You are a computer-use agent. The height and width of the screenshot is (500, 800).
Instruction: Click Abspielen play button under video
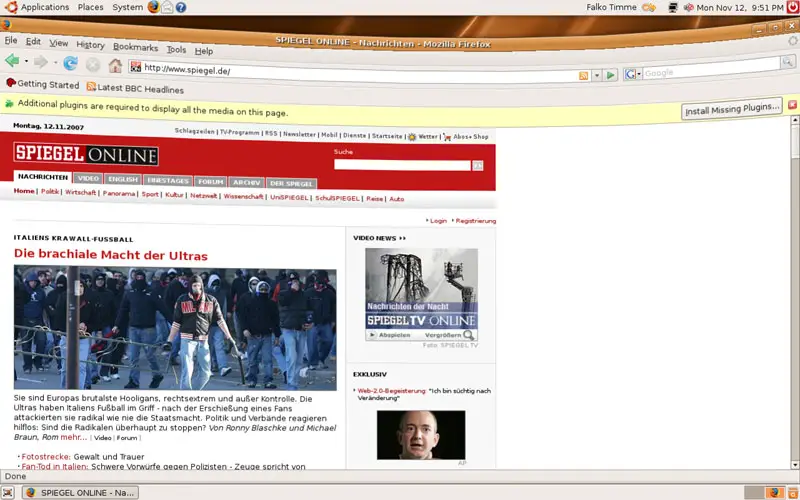click(x=389, y=335)
